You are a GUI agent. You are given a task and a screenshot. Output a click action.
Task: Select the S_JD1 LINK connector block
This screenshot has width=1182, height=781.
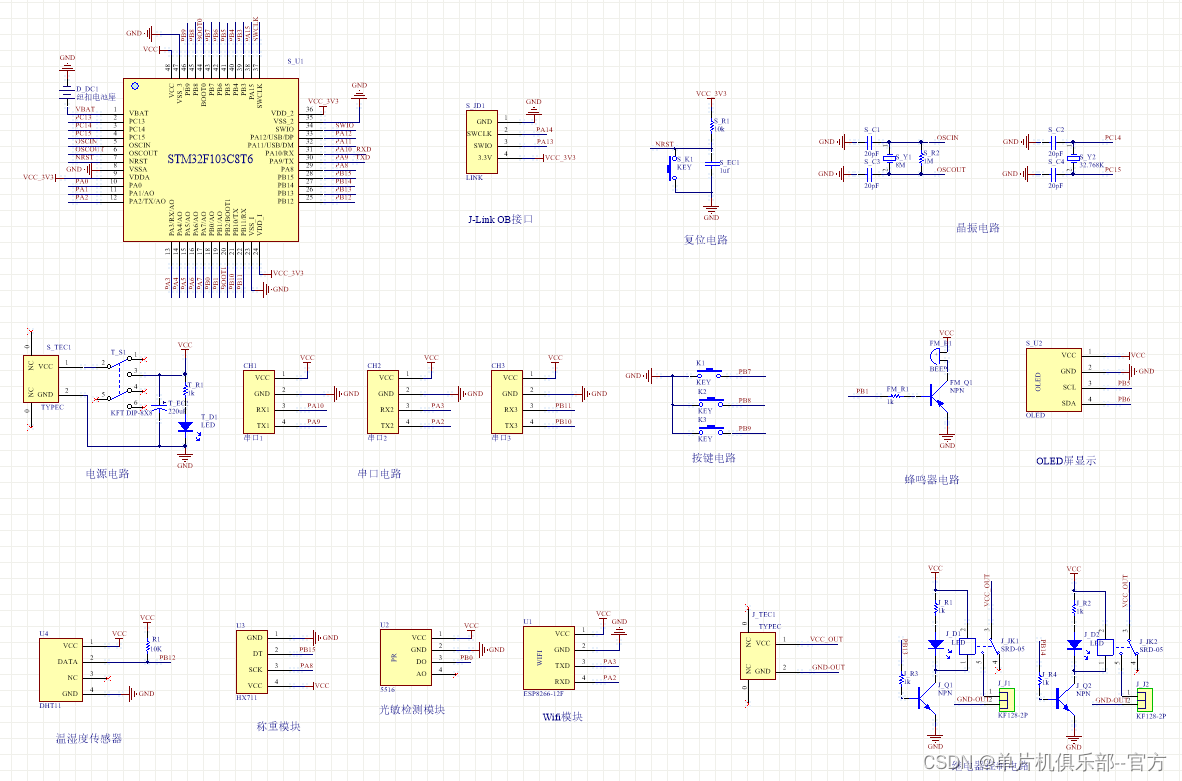(x=481, y=142)
